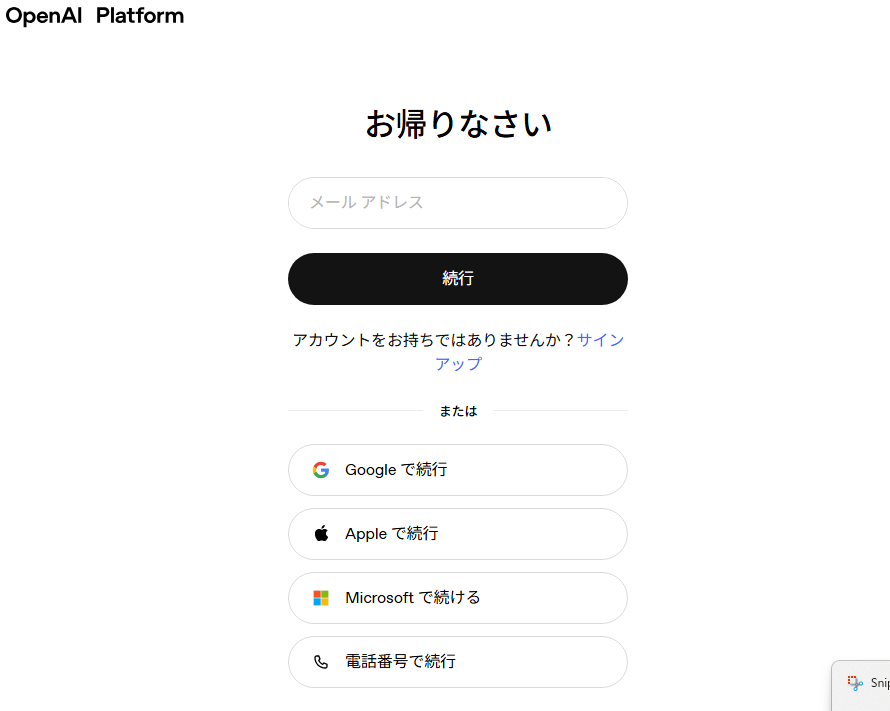This screenshot has width=890, height=711.
Task: Select the Microsoft で続ける sign-in button
Action: [457, 598]
